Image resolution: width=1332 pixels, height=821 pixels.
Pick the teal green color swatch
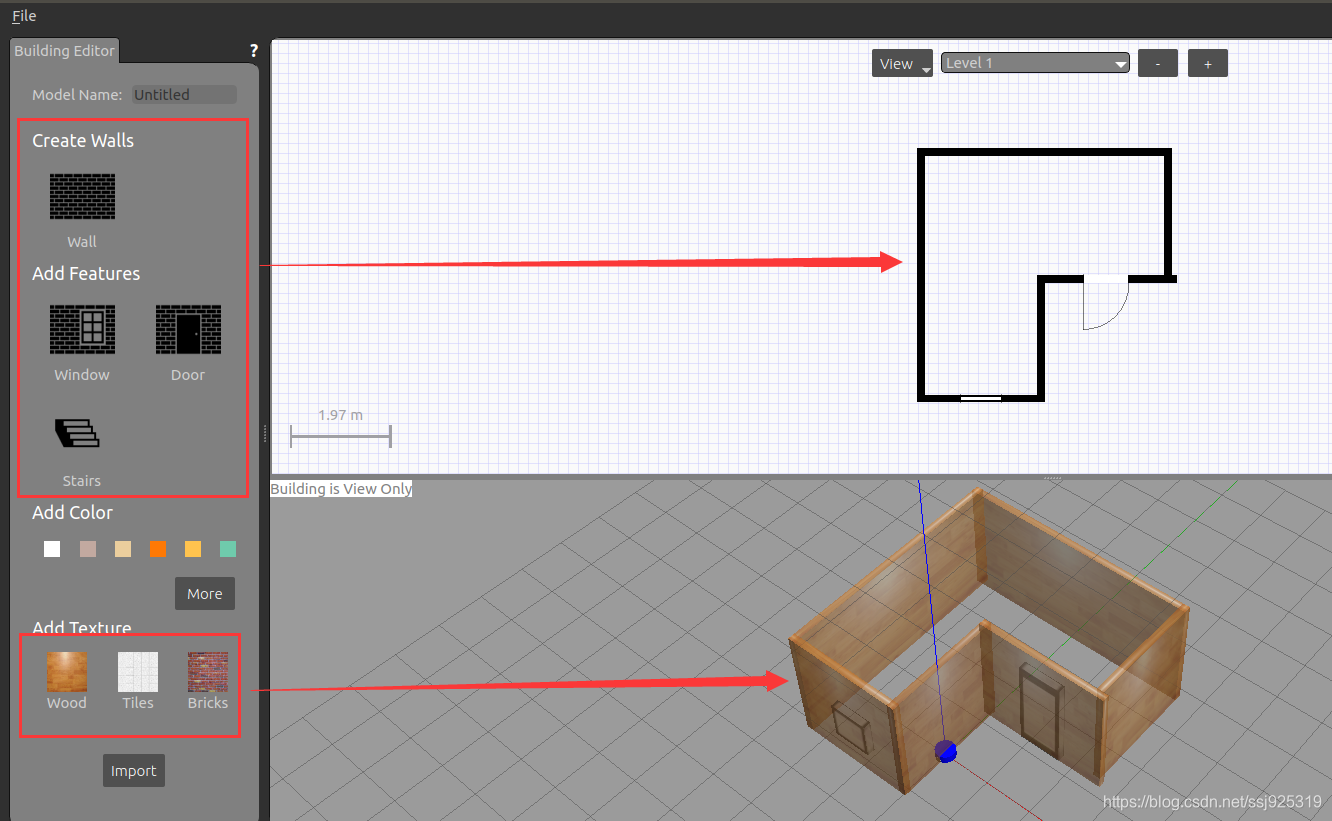coord(228,549)
